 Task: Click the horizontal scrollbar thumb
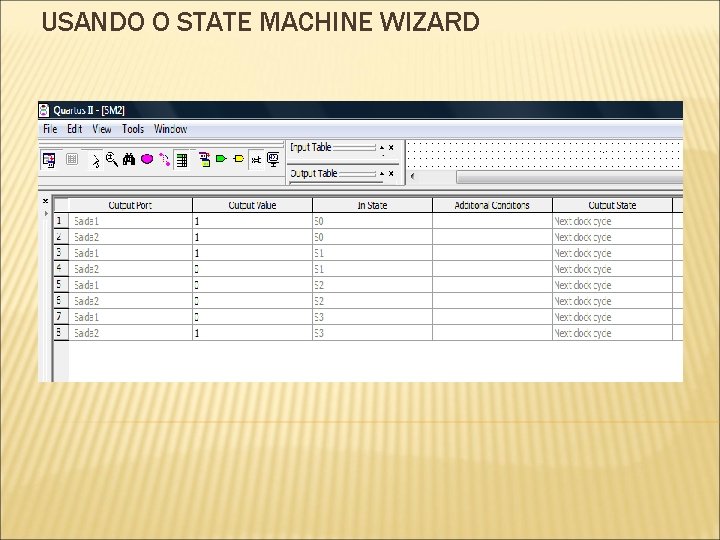[x=569, y=177]
